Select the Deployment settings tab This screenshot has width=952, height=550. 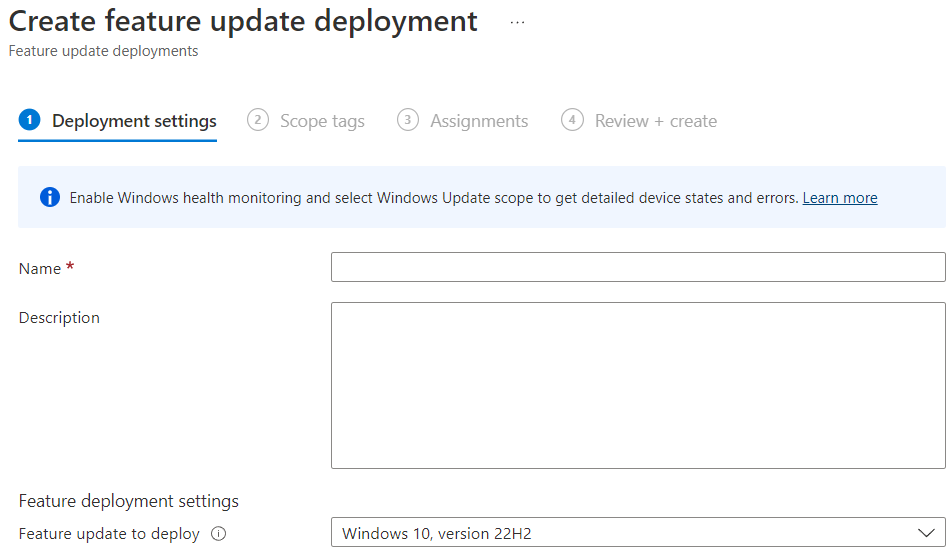118,121
